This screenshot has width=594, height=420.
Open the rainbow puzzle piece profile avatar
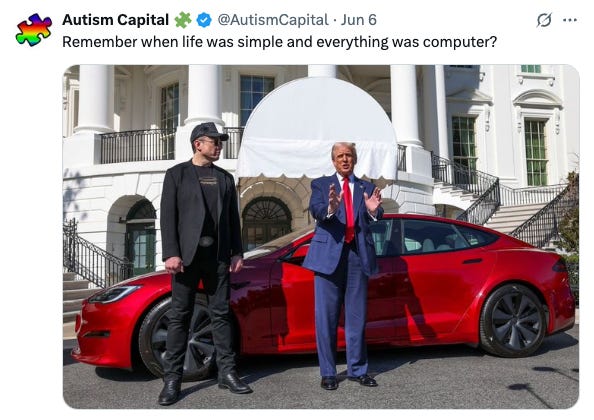coord(33,30)
